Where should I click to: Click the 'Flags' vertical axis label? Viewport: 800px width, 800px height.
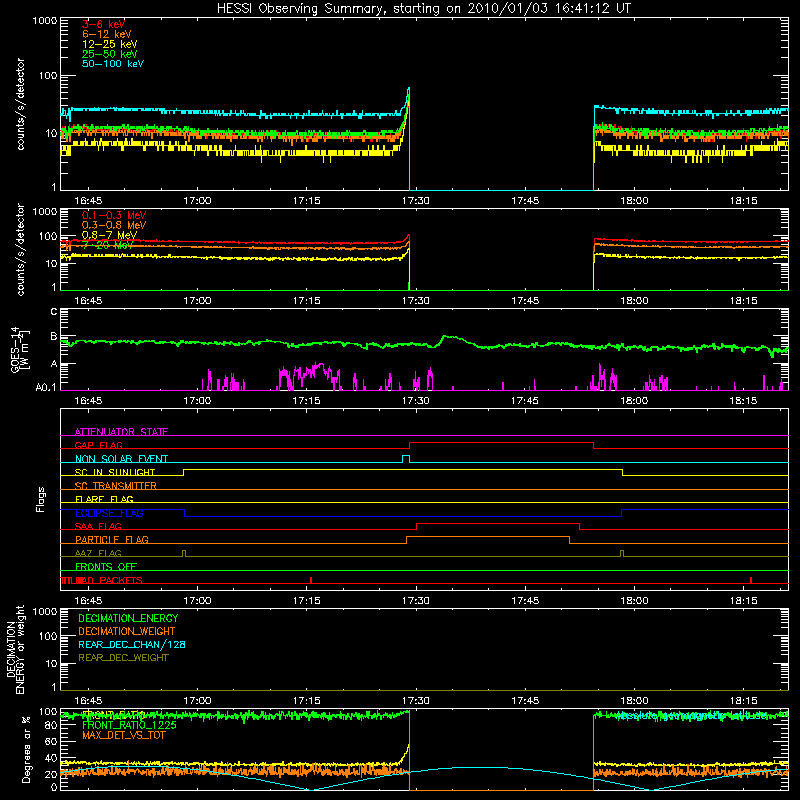pyautogui.click(x=41, y=499)
